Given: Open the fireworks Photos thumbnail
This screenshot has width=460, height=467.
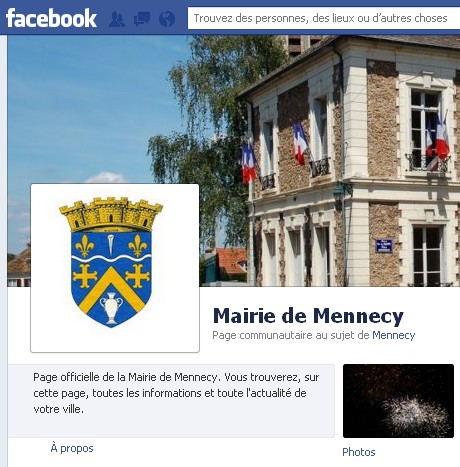Looking at the screenshot, I should (x=398, y=401).
